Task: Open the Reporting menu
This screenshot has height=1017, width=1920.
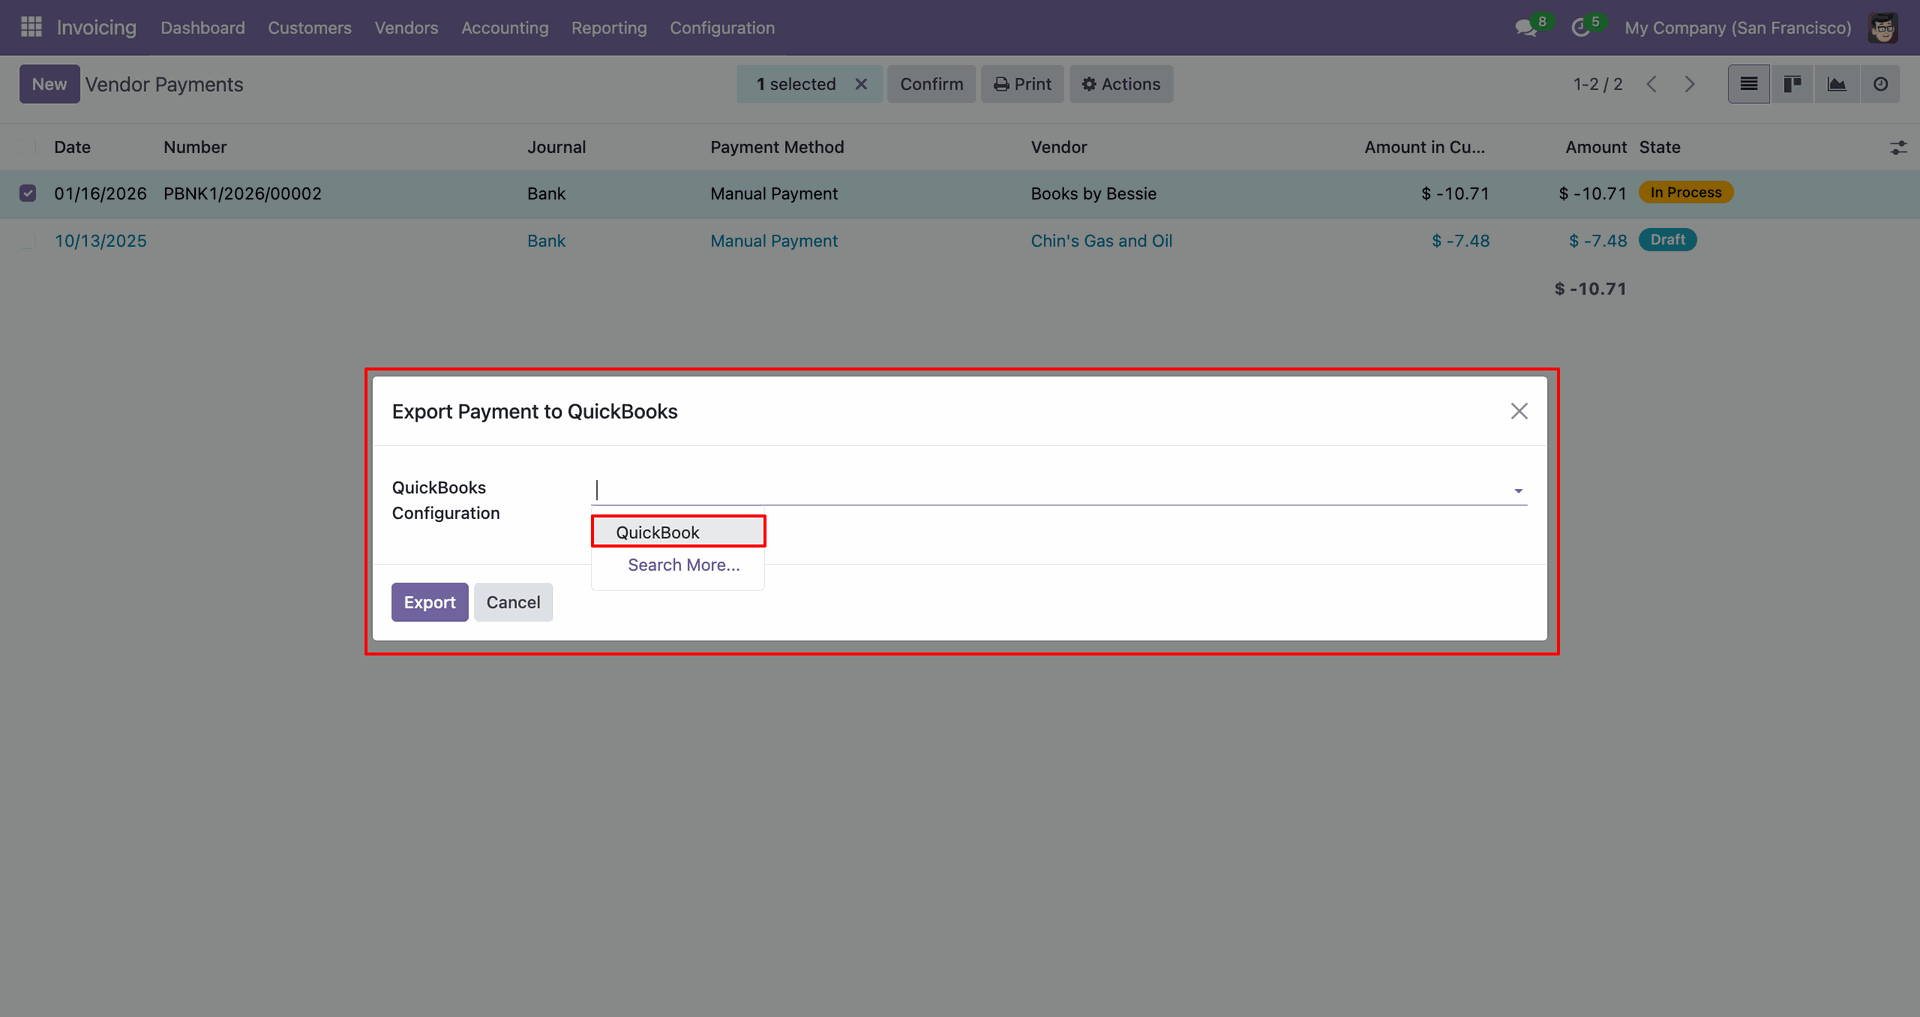Action: [609, 28]
